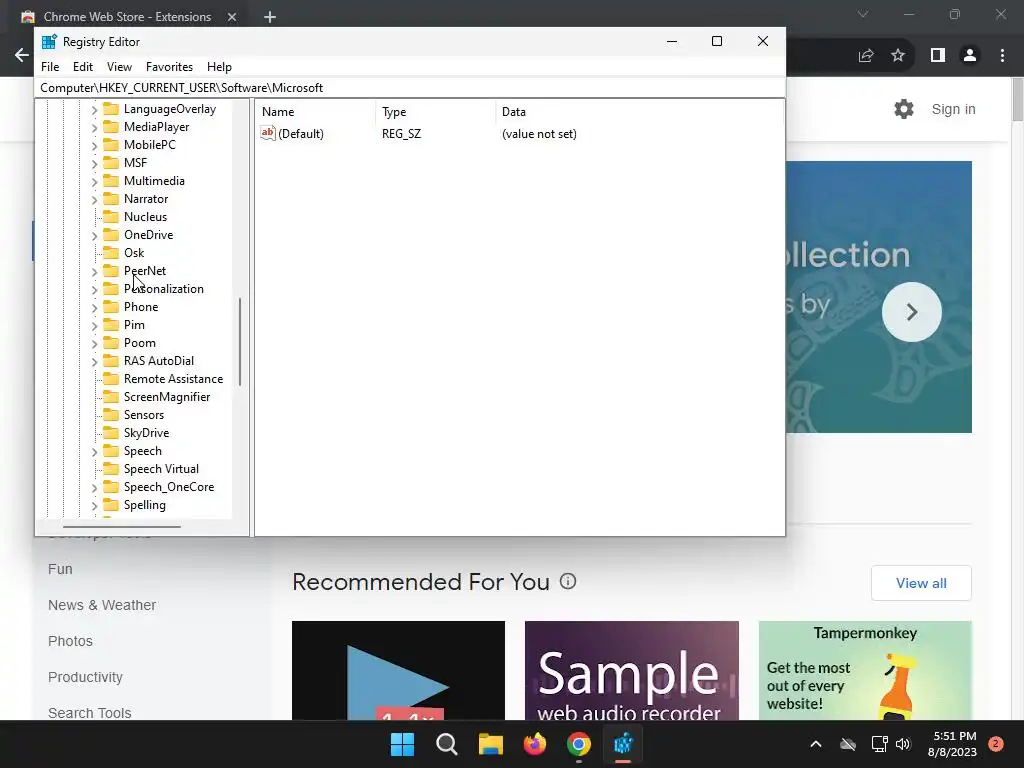
Task: Click Sign in on Chrome Web Store
Action: point(953,109)
